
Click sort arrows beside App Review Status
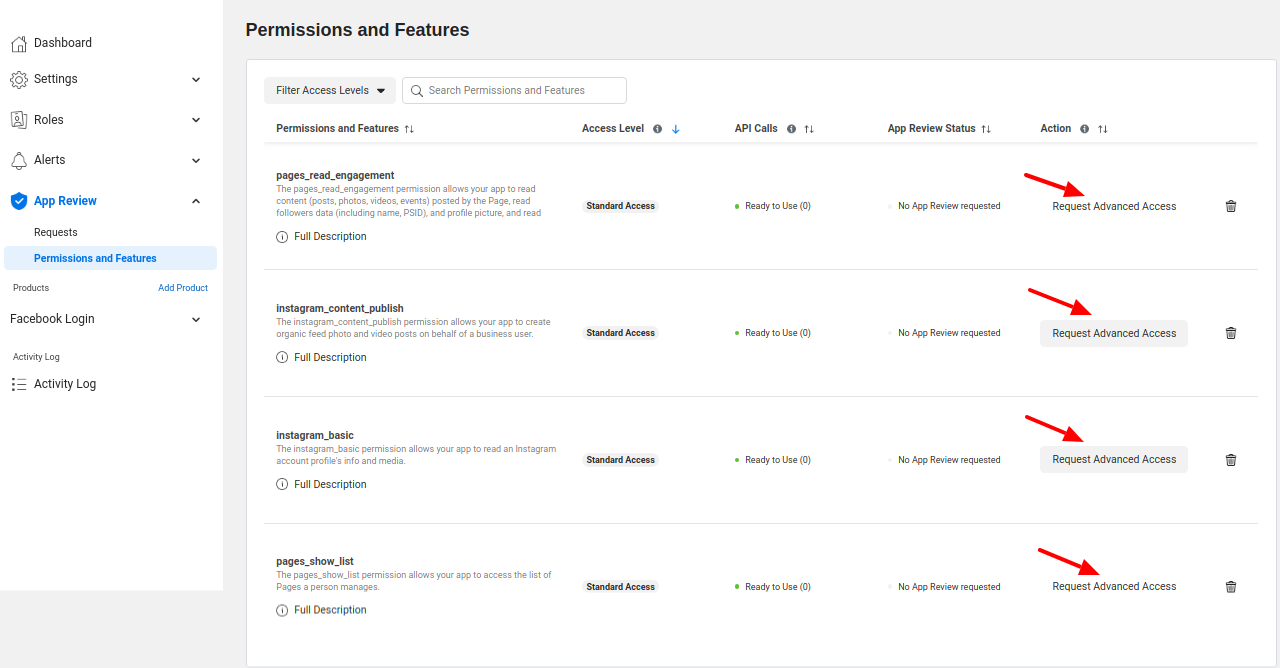click(x=986, y=129)
